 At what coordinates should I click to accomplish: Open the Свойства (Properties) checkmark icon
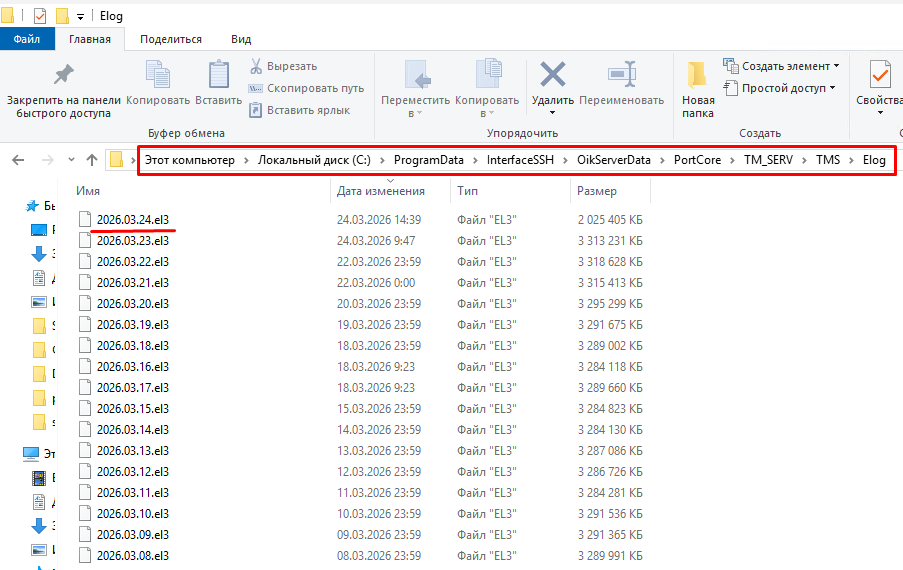pos(880,76)
